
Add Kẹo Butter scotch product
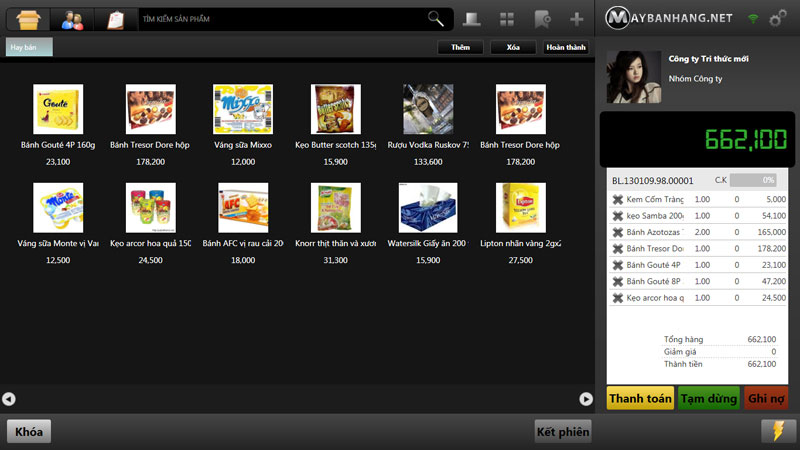point(335,109)
